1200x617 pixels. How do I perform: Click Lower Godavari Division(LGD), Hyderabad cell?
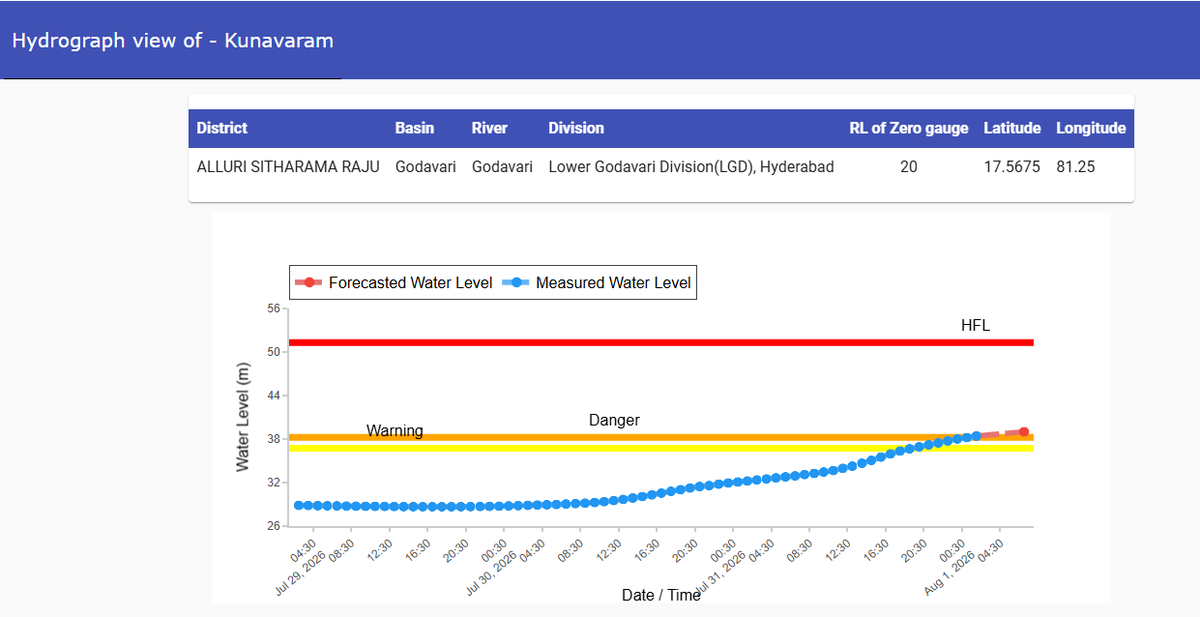coord(691,167)
